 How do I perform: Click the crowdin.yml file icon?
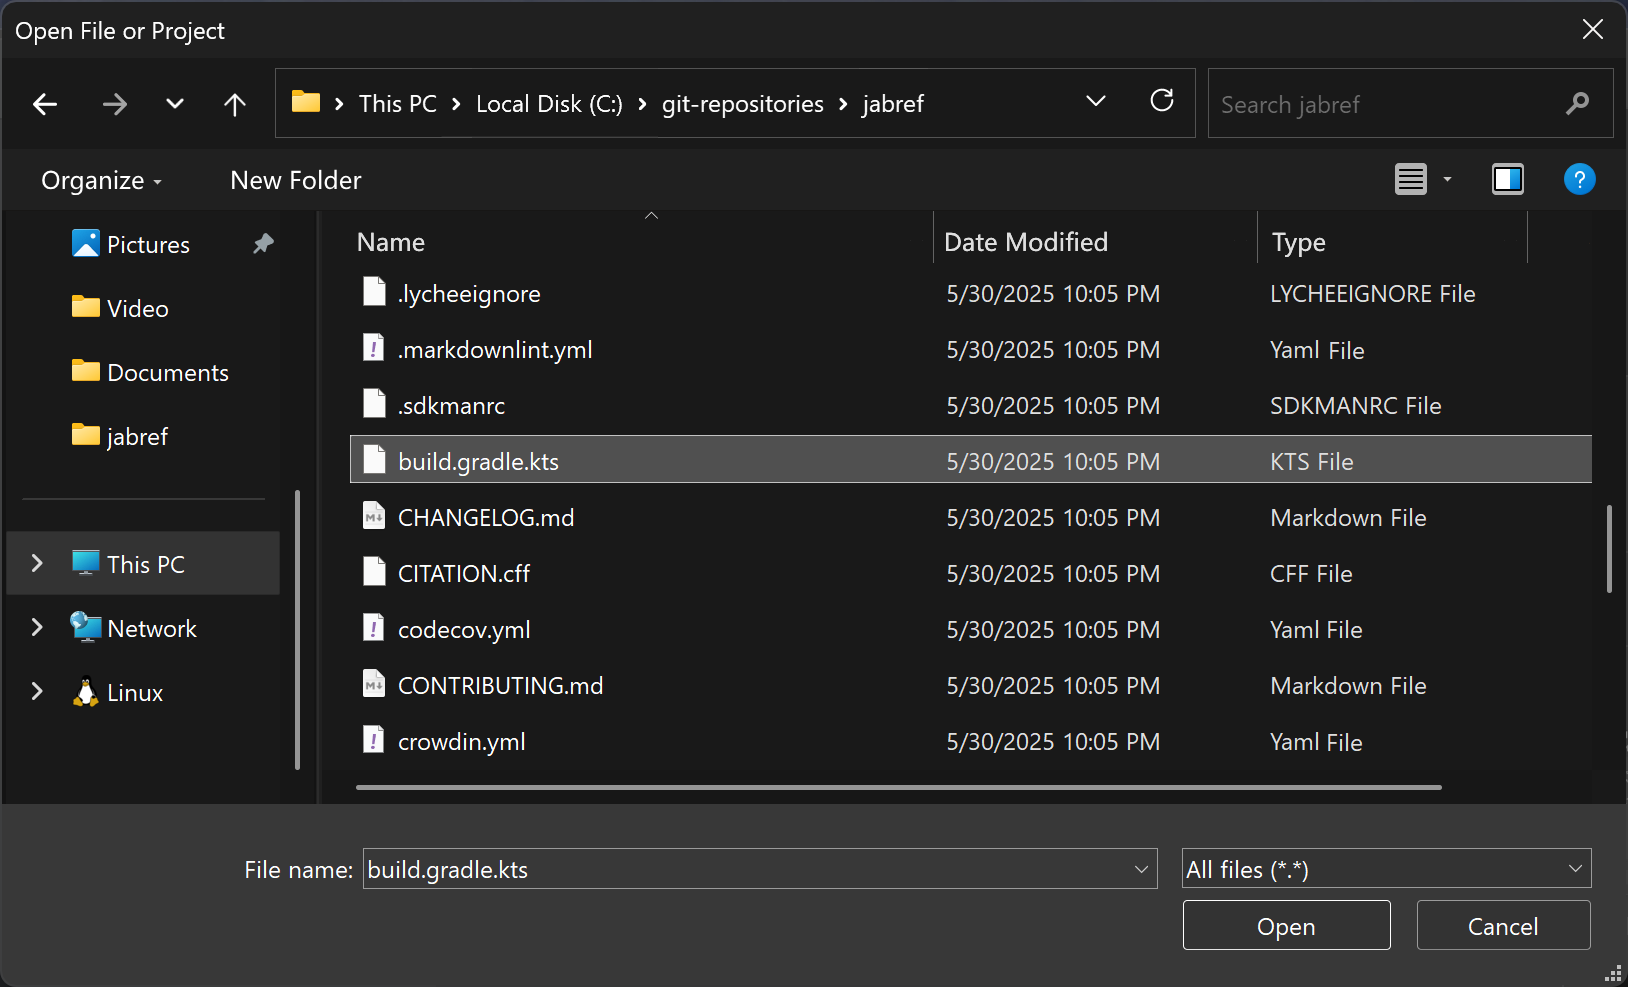[x=374, y=740]
